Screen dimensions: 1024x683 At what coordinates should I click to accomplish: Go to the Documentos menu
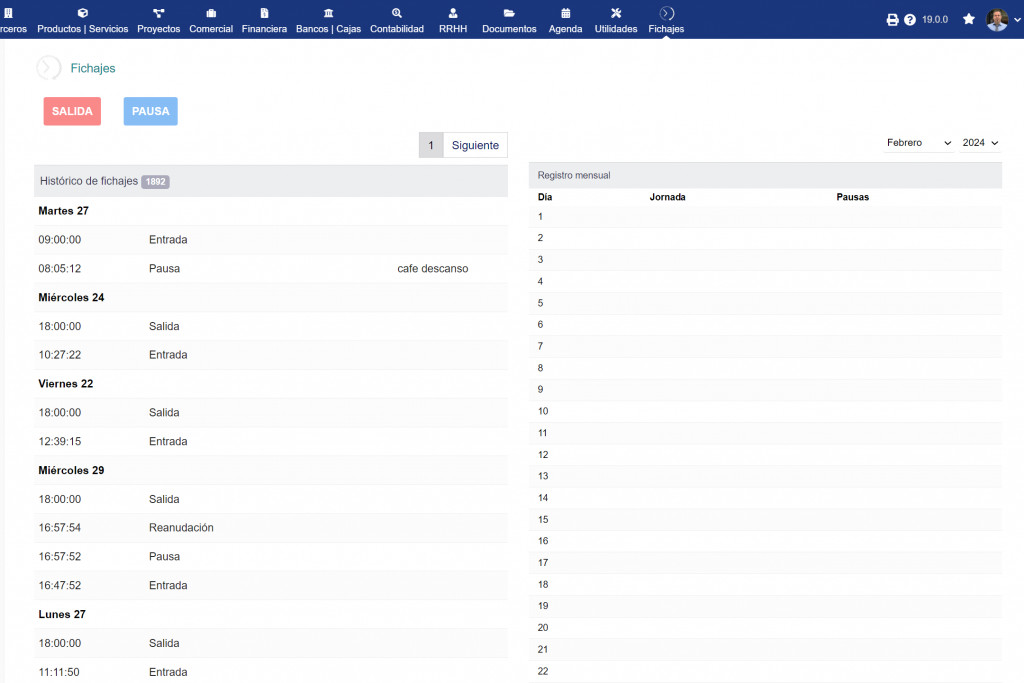point(509,29)
